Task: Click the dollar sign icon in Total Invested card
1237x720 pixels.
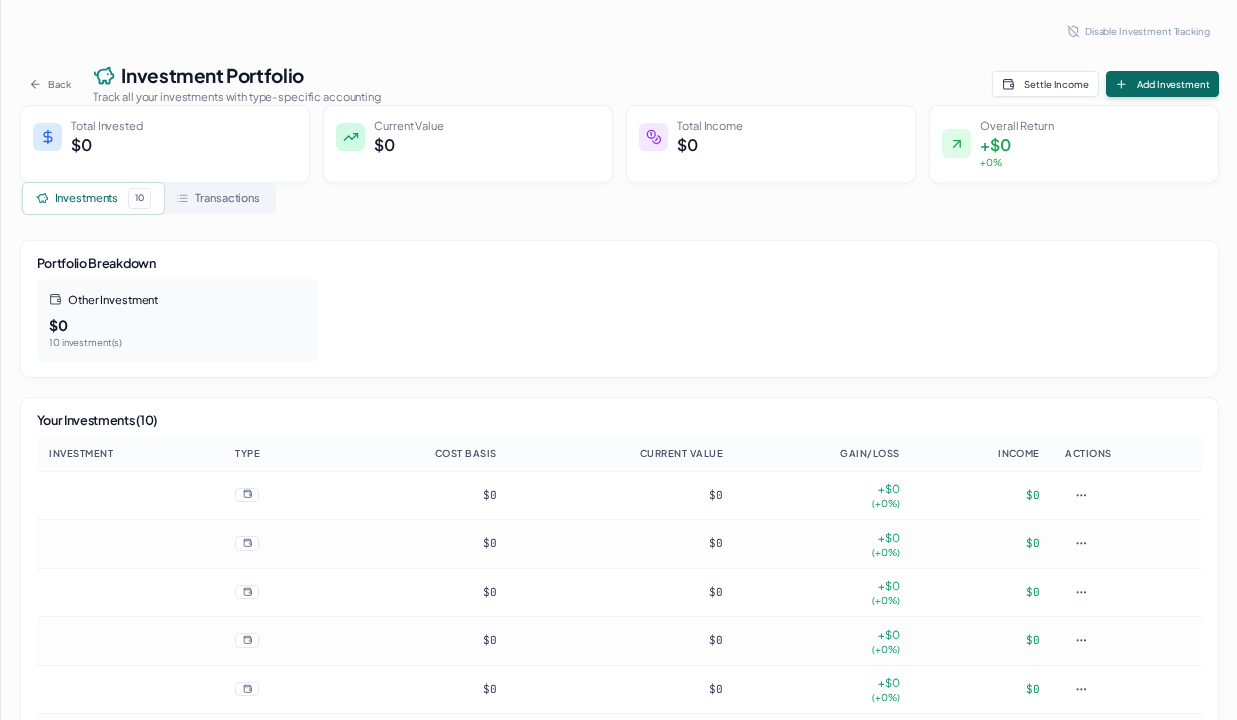Action: coord(47,137)
